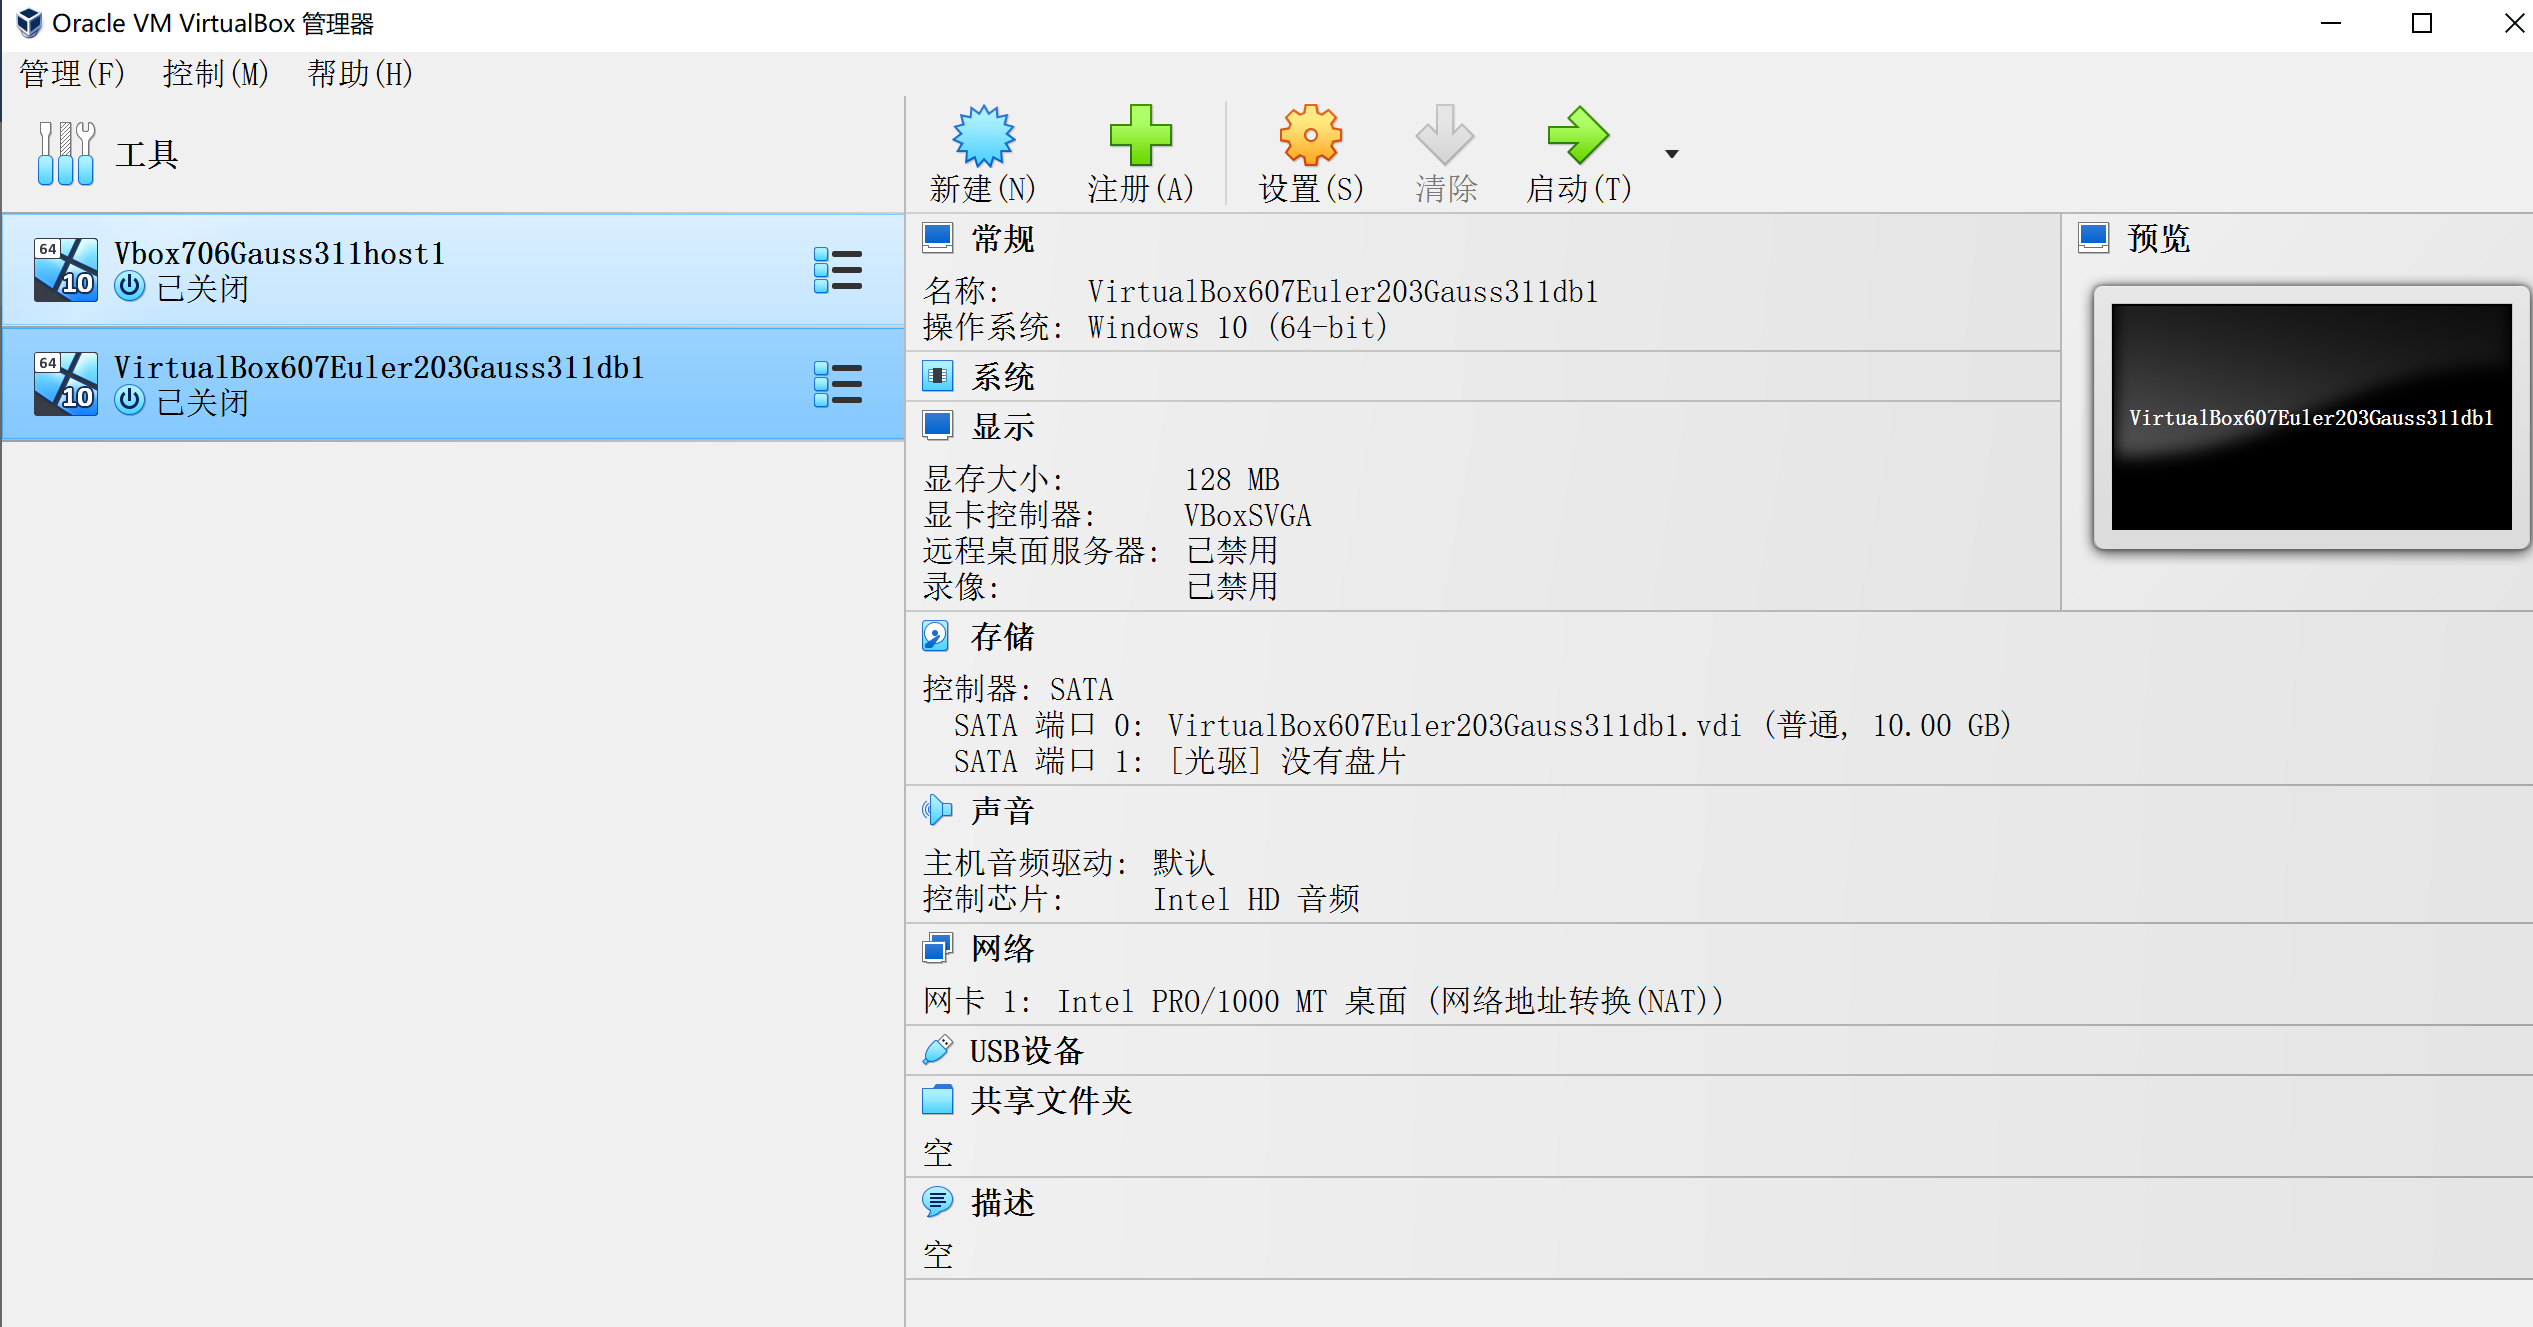This screenshot has width=2533, height=1327.
Task: Click the VM list options icon for host1
Action: (834, 270)
